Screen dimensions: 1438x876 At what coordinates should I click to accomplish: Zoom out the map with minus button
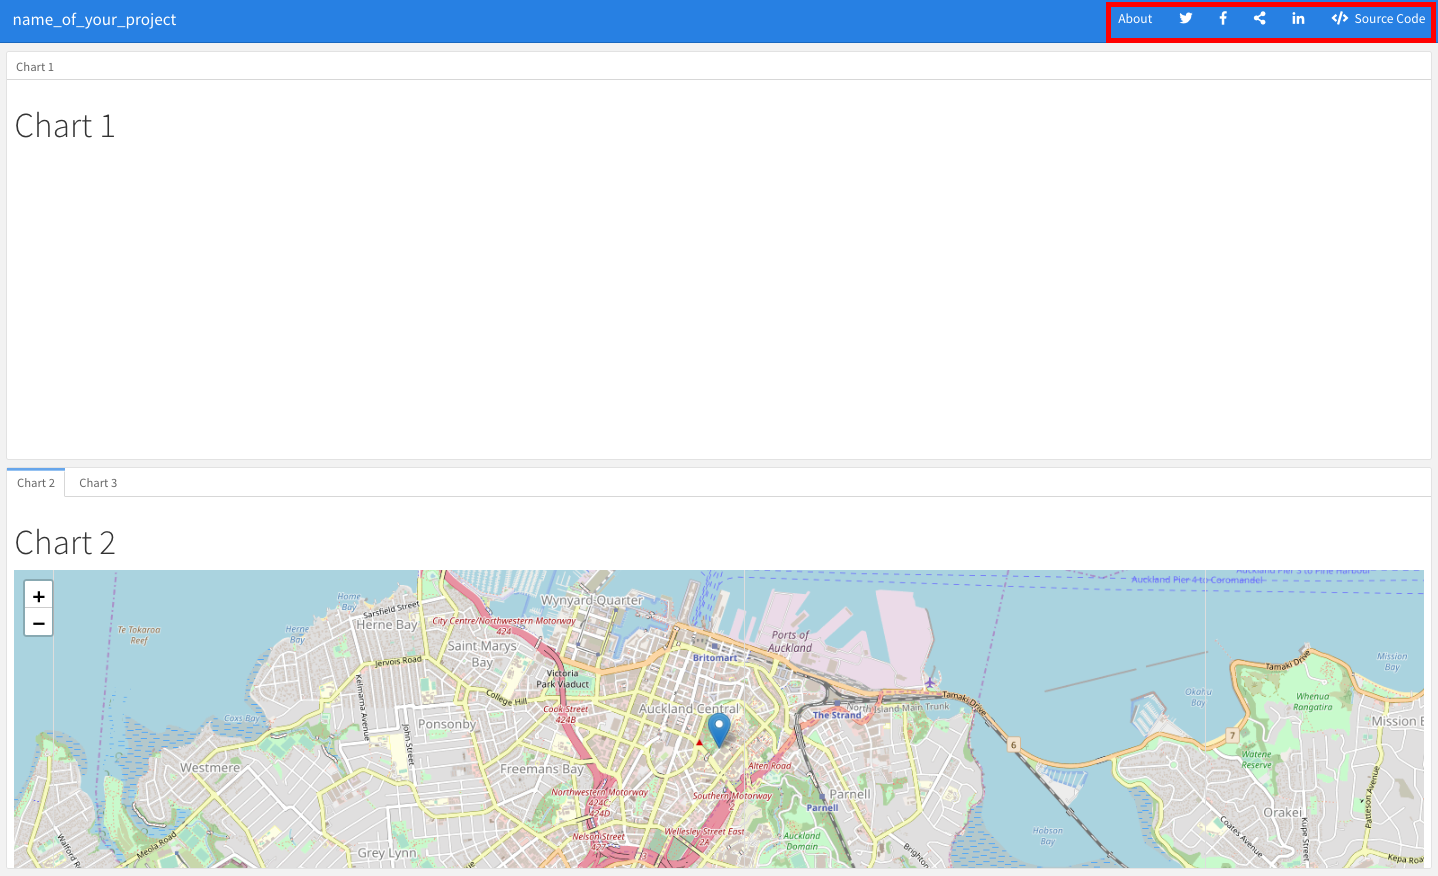(38, 623)
